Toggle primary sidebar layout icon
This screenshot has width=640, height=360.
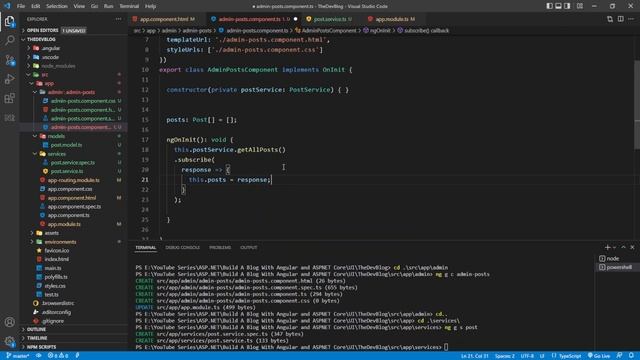pos(549,6)
